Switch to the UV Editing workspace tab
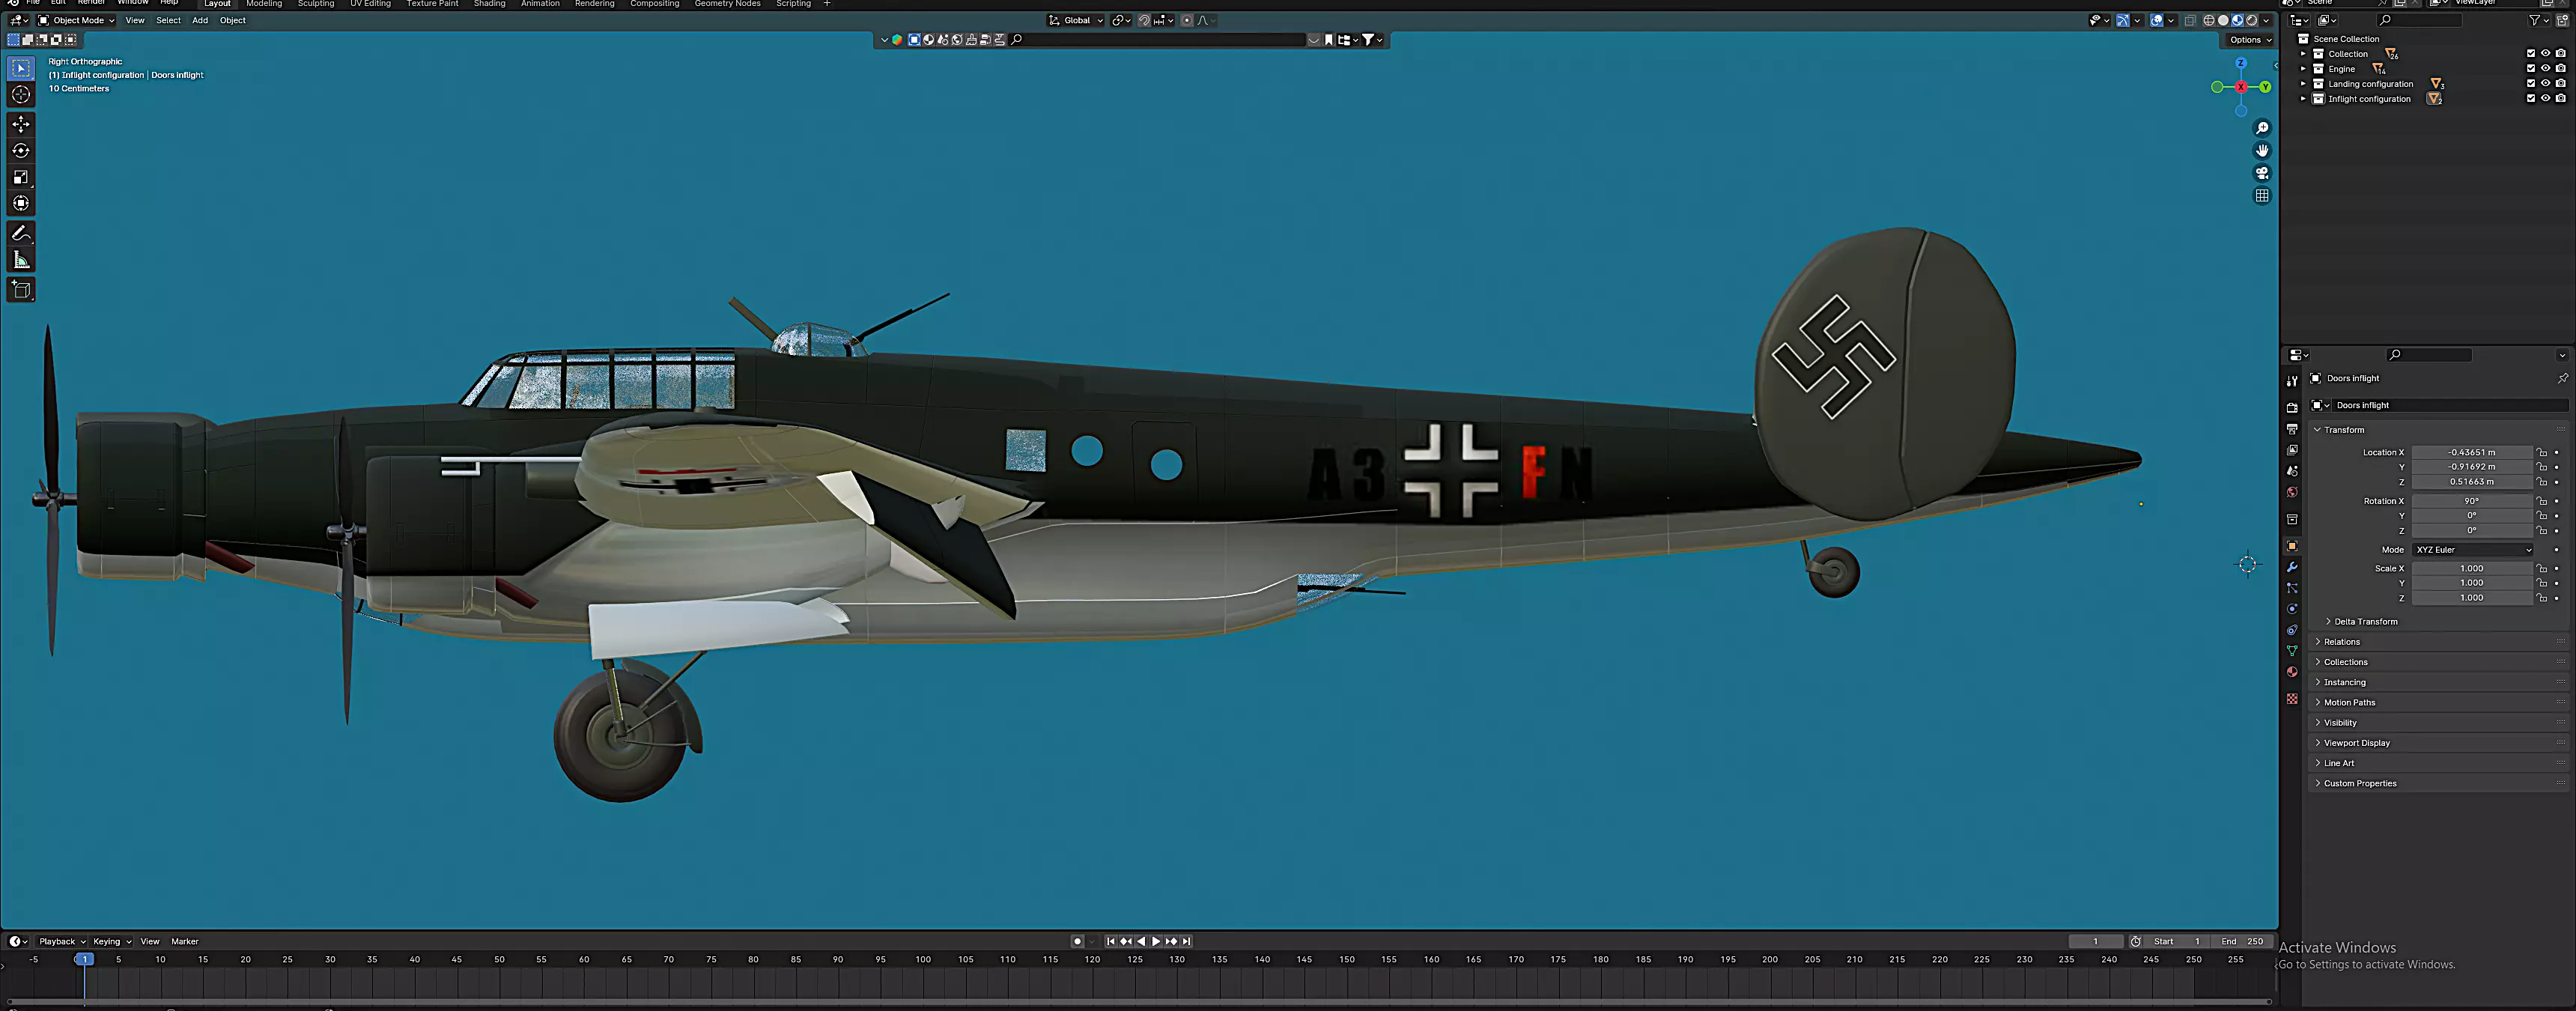Viewport: 2576px width, 1011px height. [370, 4]
